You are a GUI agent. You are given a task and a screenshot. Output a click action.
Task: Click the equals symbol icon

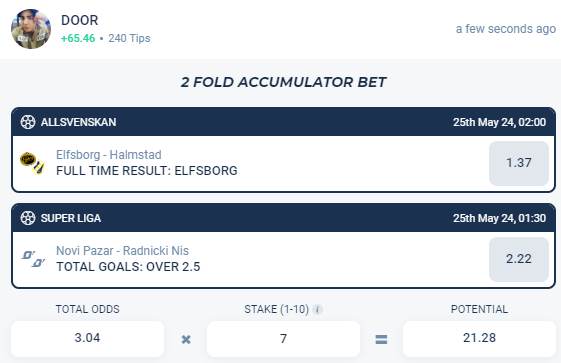pos(381,339)
